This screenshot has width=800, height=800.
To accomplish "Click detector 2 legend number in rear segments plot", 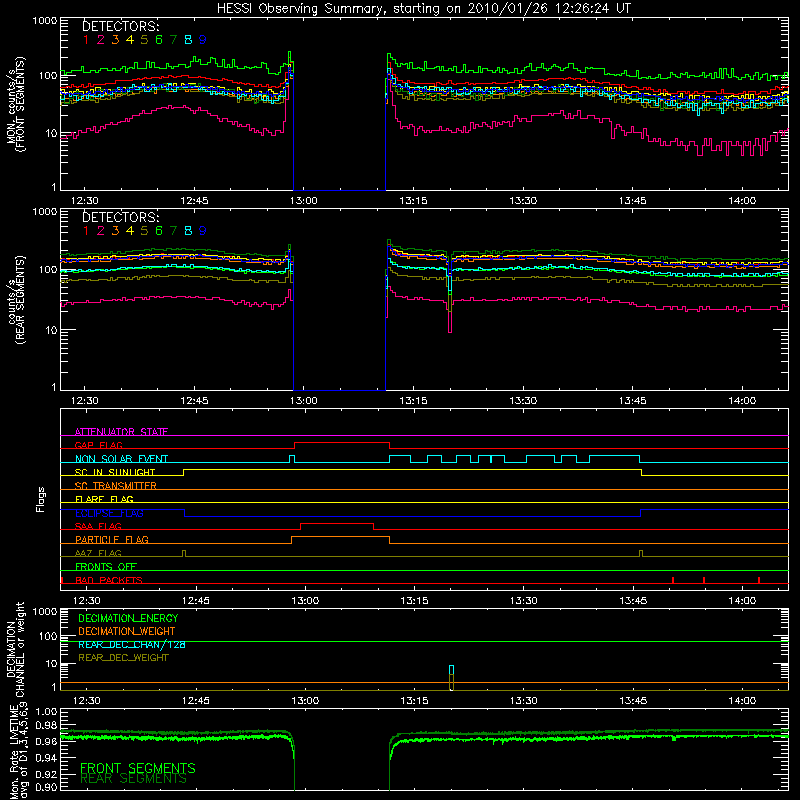I will (101, 231).
